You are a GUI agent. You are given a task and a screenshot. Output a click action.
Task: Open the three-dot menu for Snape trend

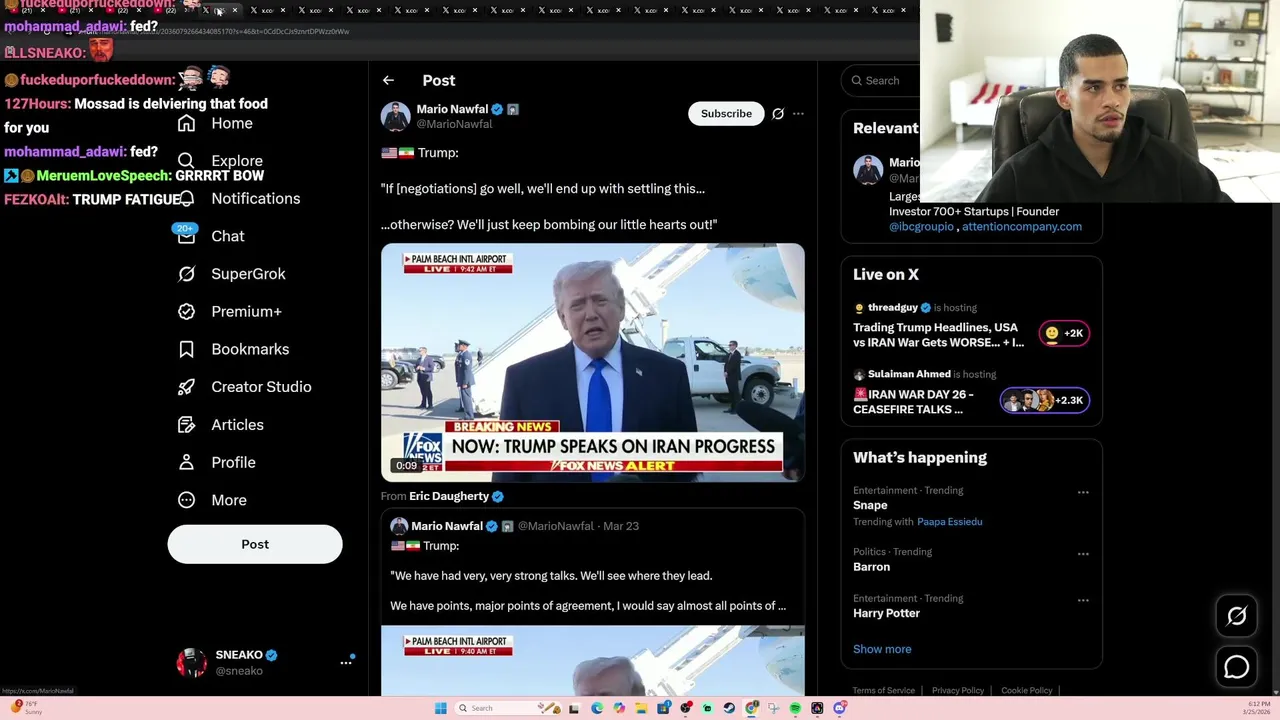[1083, 492]
